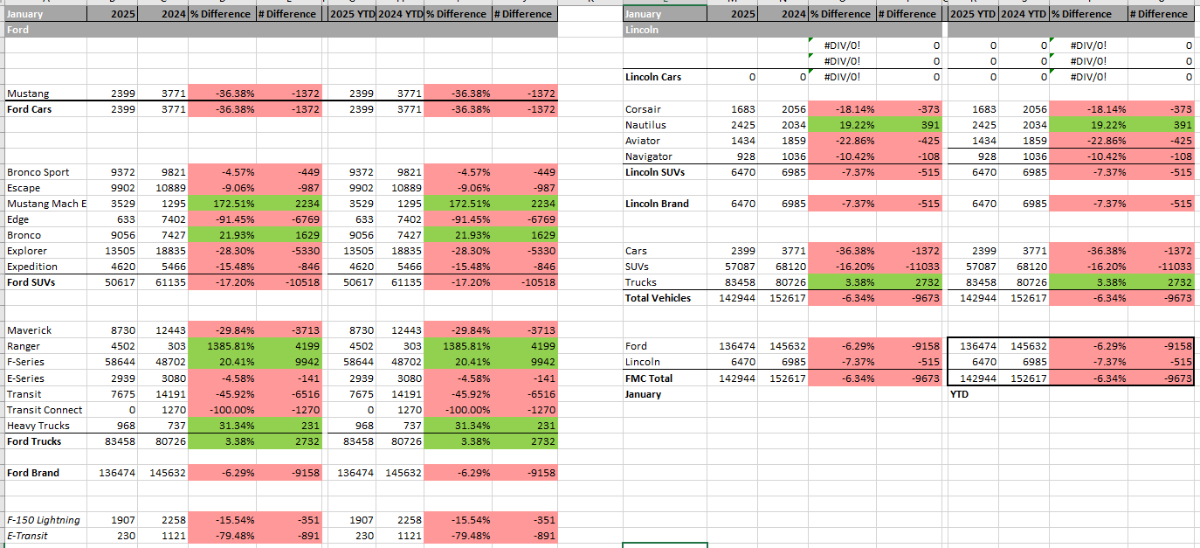Click the Nautilus row label
The width and height of the screenshot is (1200, 548).
click(x=645, y=125)
